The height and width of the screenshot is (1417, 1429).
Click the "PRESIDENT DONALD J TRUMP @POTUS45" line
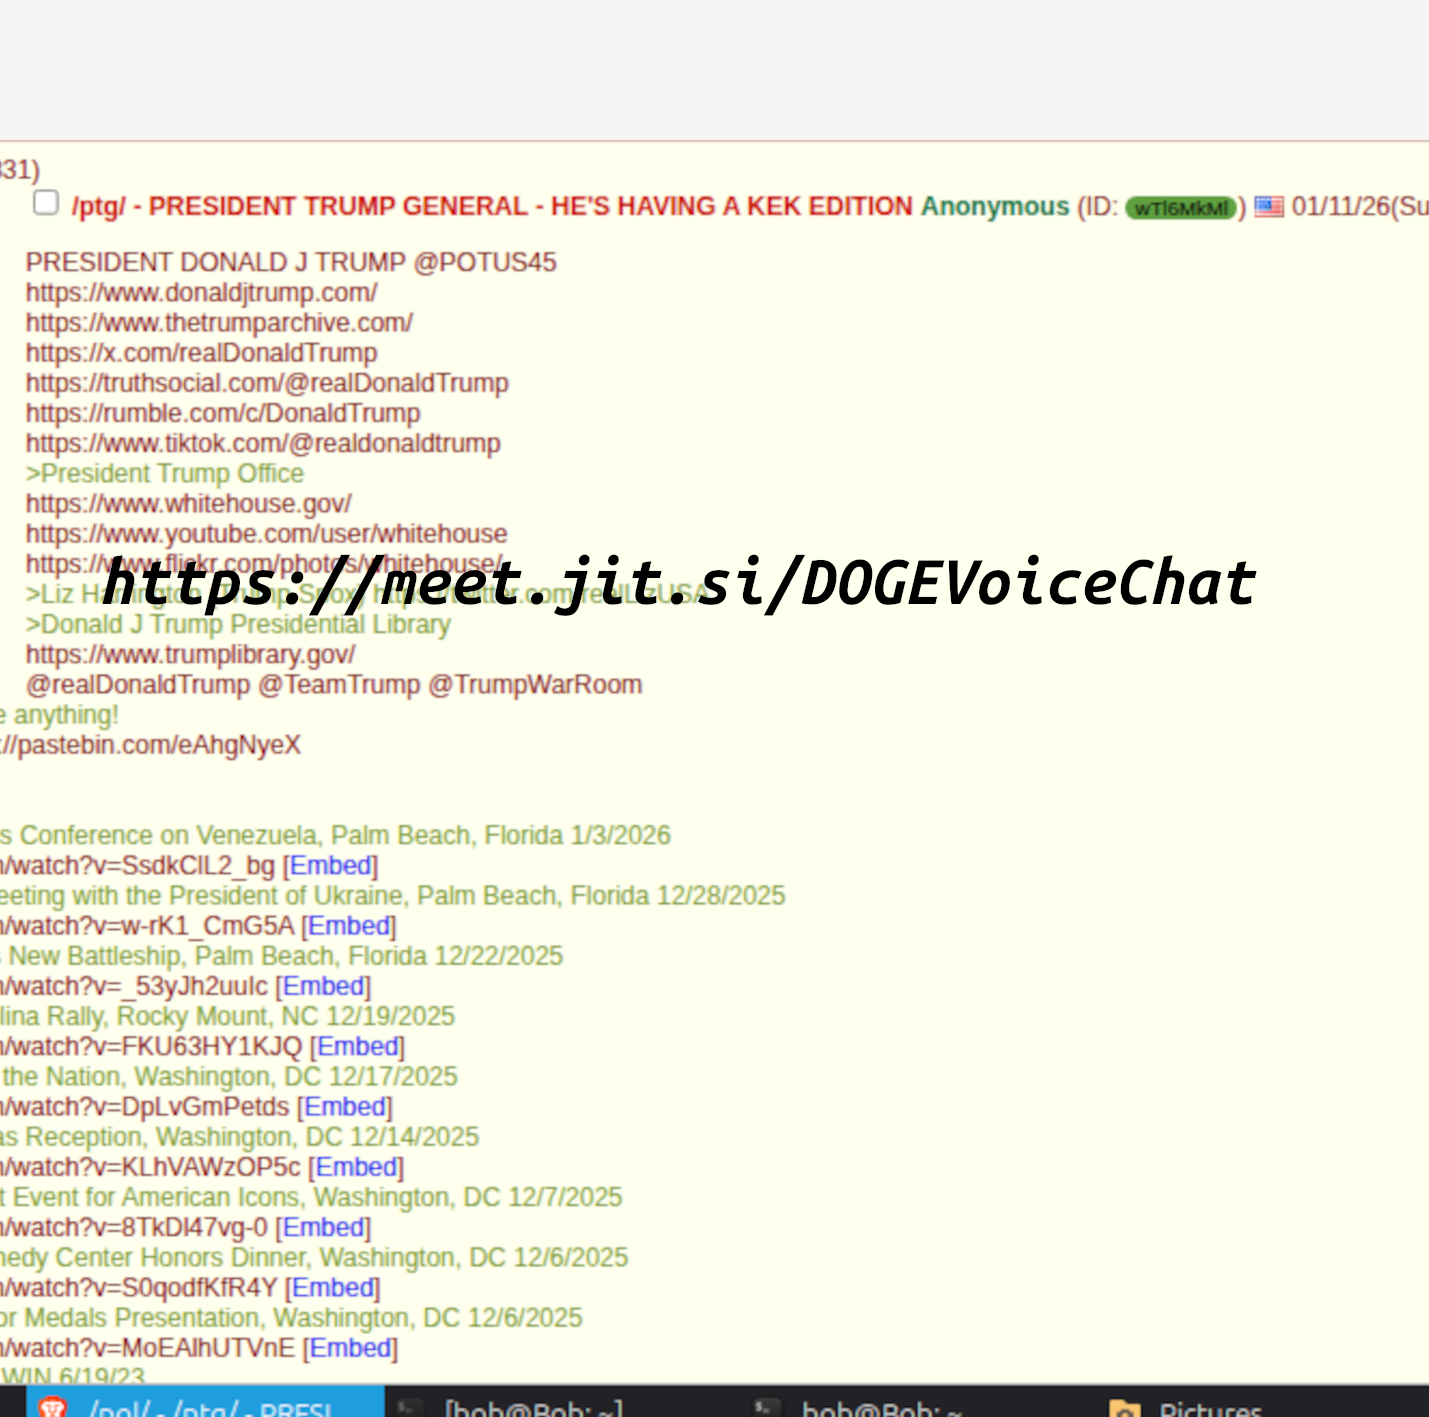[291, 262]
